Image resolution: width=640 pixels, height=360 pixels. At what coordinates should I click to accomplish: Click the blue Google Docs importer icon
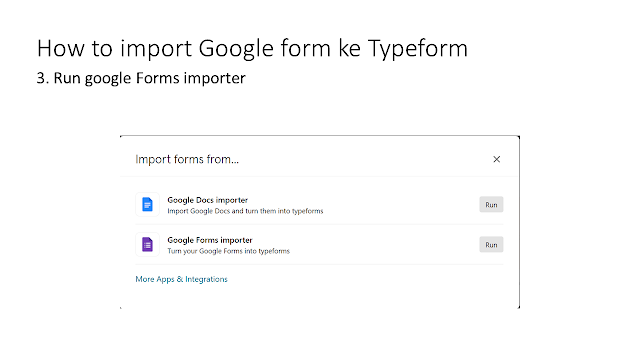pyautogui.click(x=147, y=204)
